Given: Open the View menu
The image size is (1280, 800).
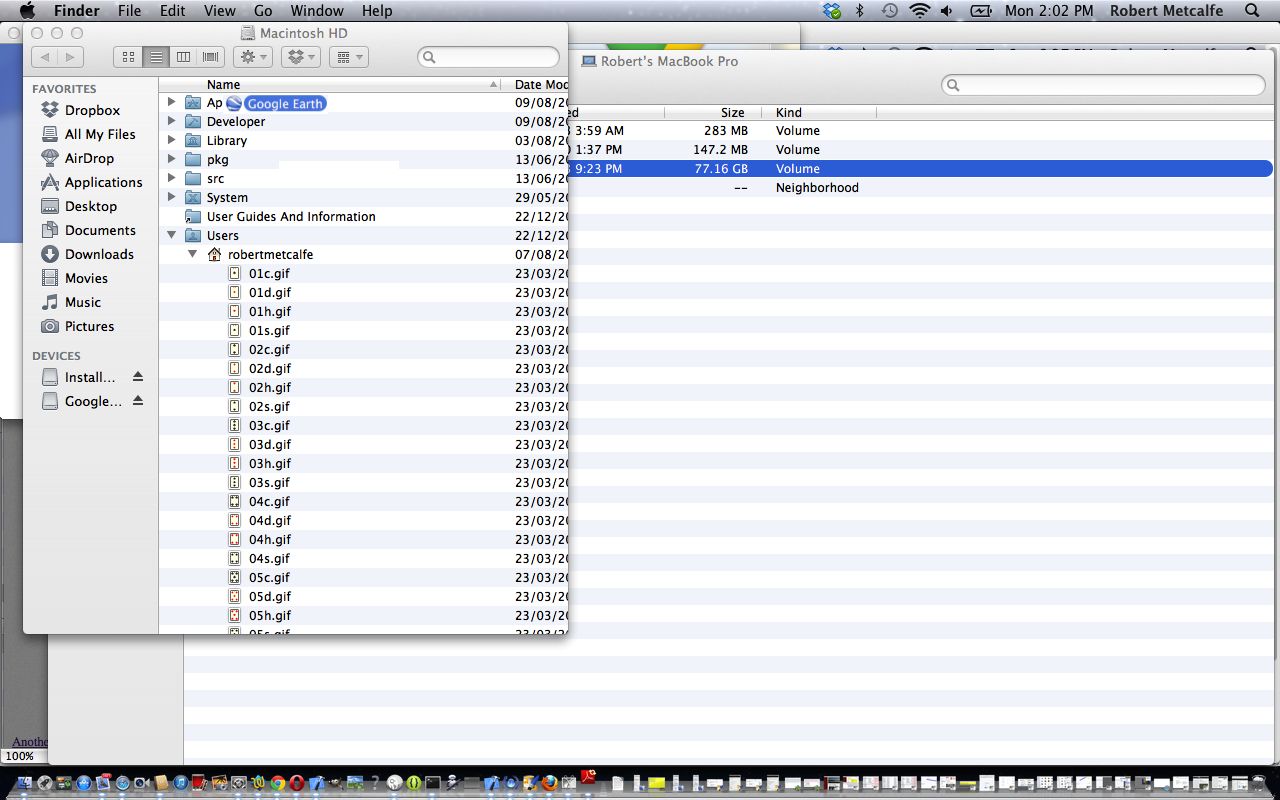Looking at the screenshot, I should 220,11.
